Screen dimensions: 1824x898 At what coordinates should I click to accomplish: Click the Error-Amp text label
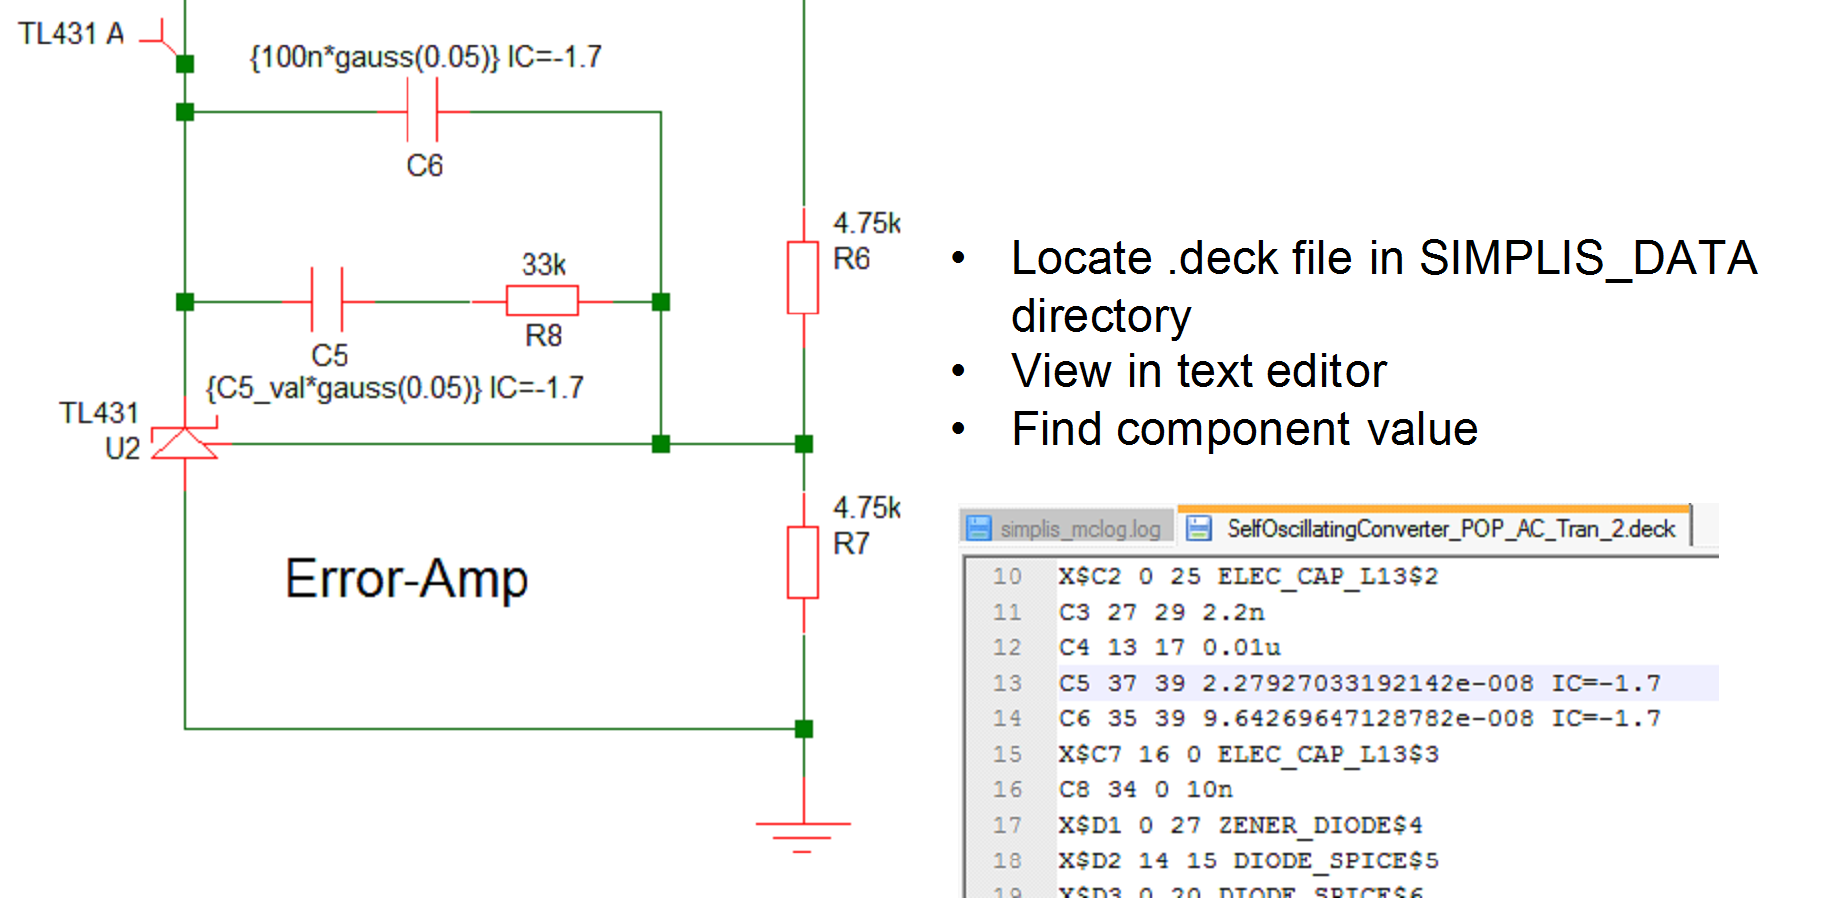406,578
